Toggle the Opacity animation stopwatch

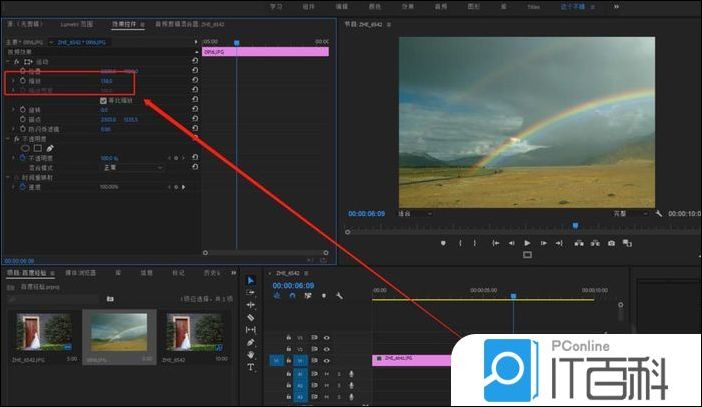[x=23, y=158]
